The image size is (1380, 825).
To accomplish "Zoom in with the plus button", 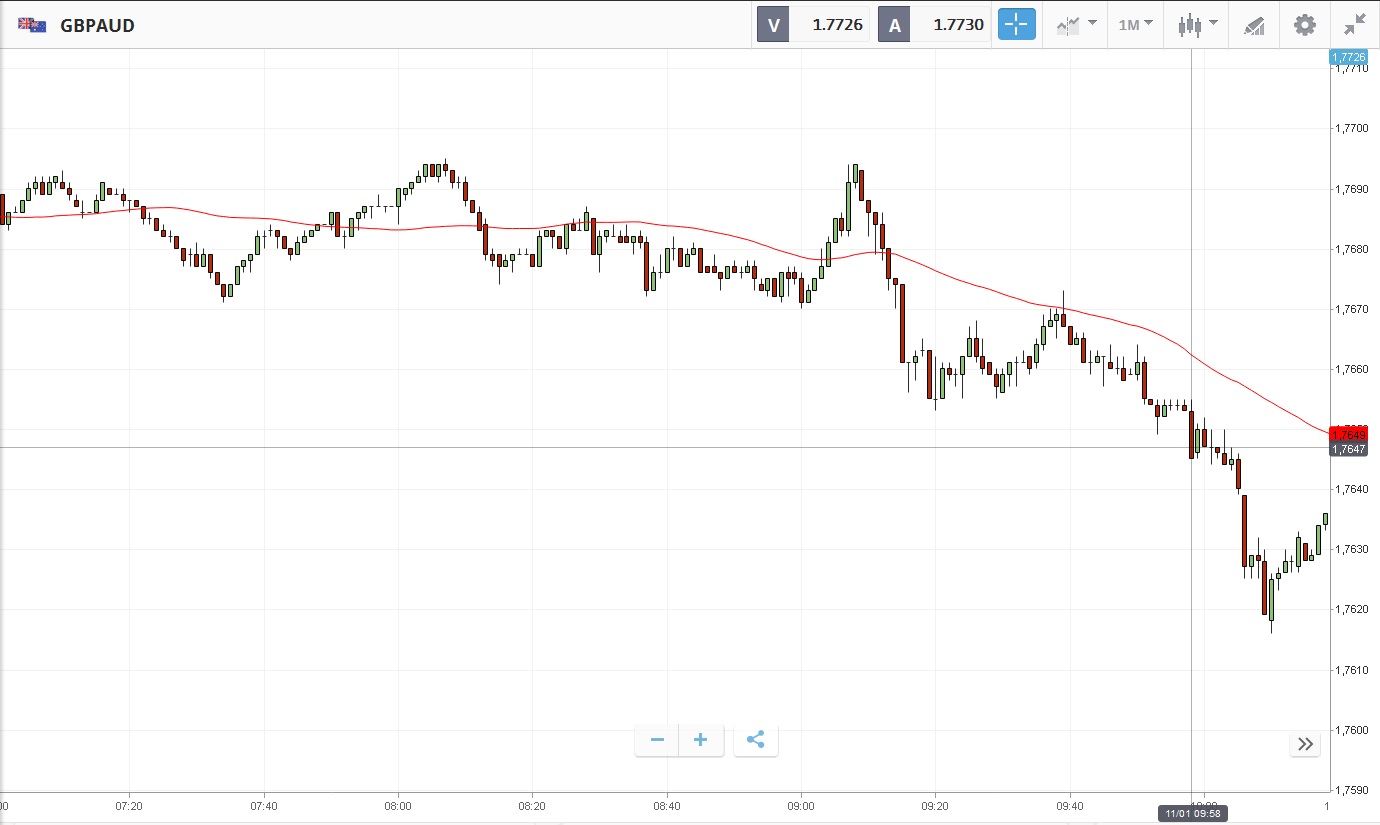I will (x=701, y=740).
